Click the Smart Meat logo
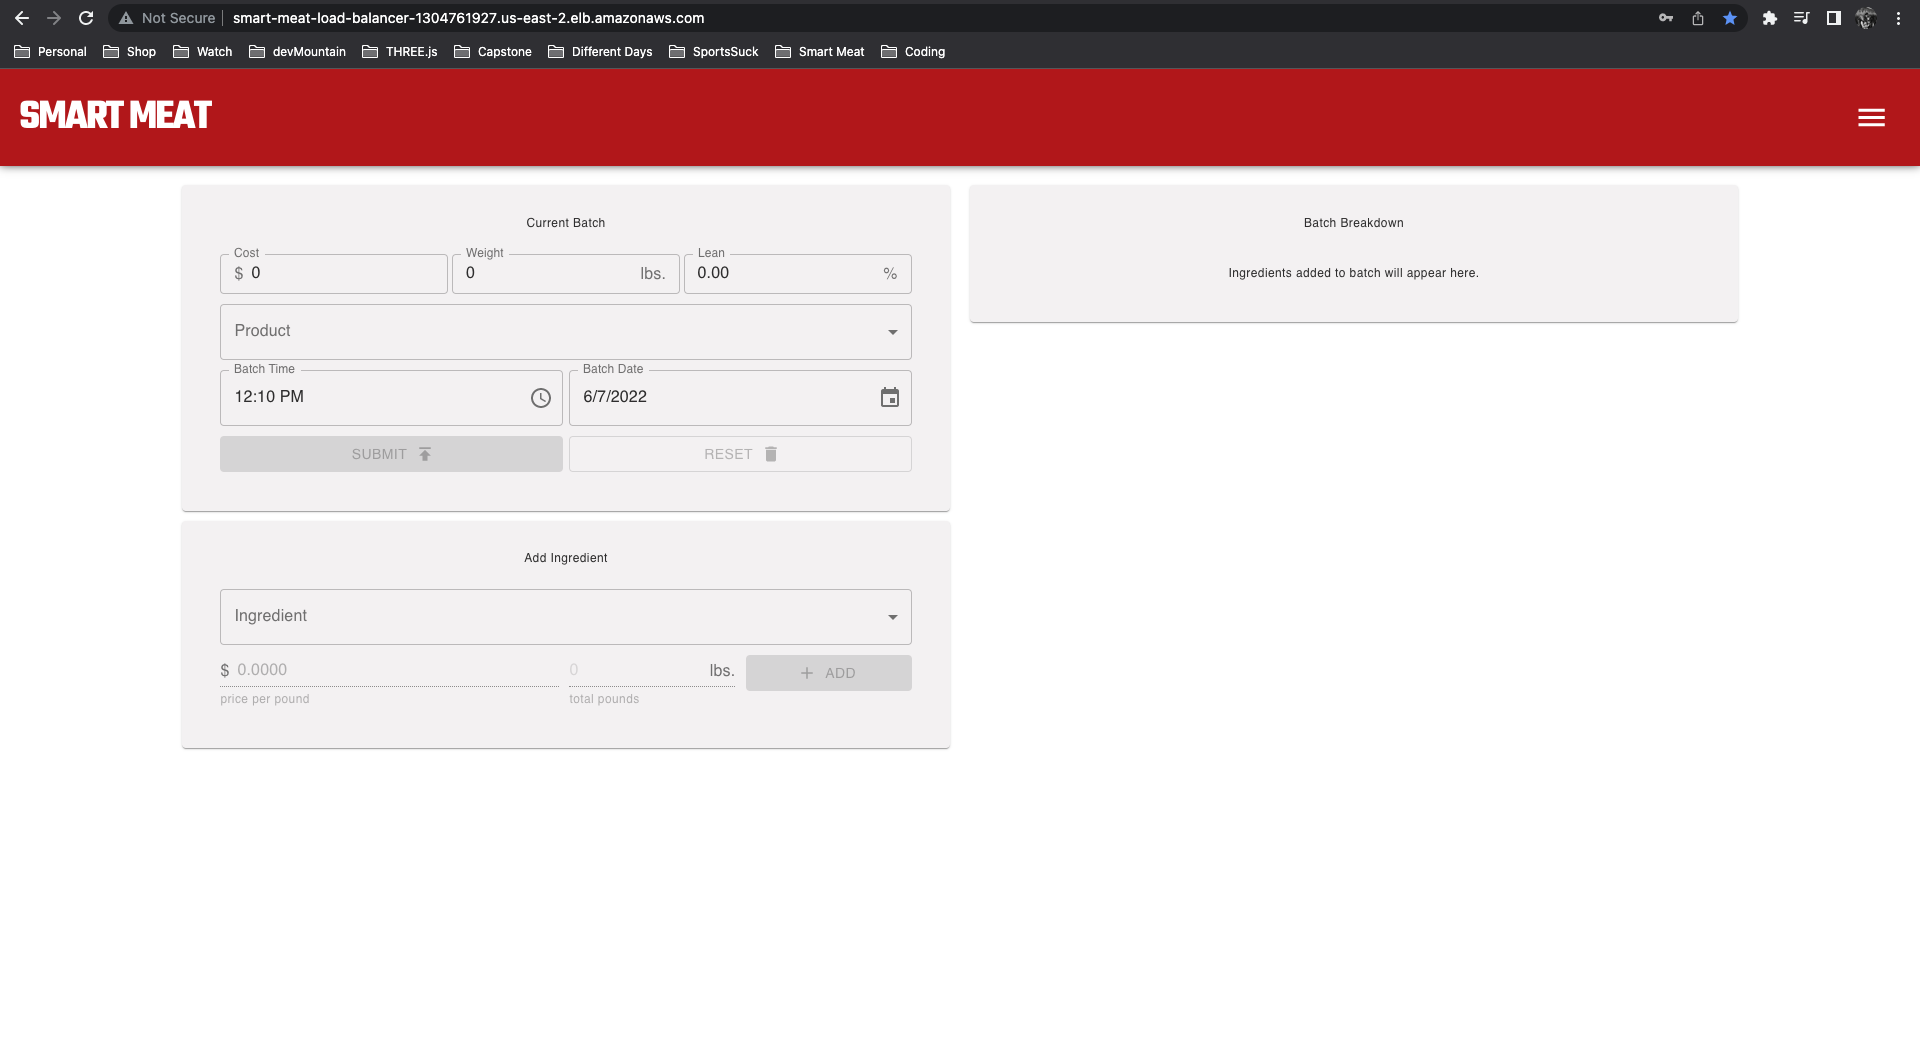Image resolution: width=1920 pixels, height=1038 pixels. (116, 116)
